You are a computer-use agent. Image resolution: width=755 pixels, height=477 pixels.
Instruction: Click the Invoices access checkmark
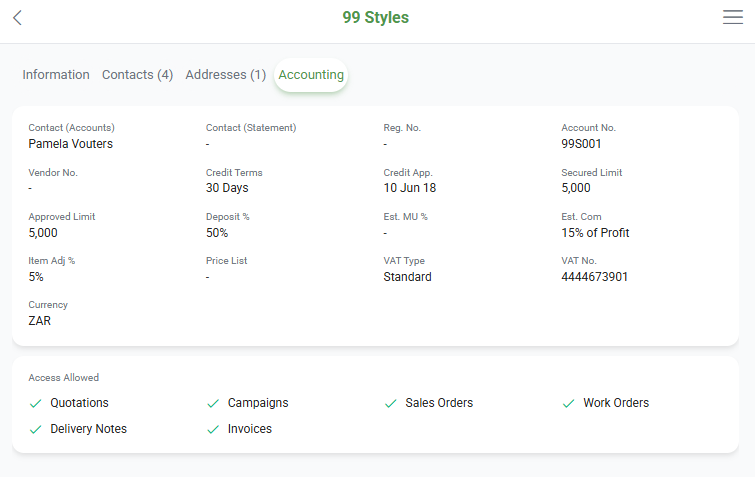[x=213, y=429]
